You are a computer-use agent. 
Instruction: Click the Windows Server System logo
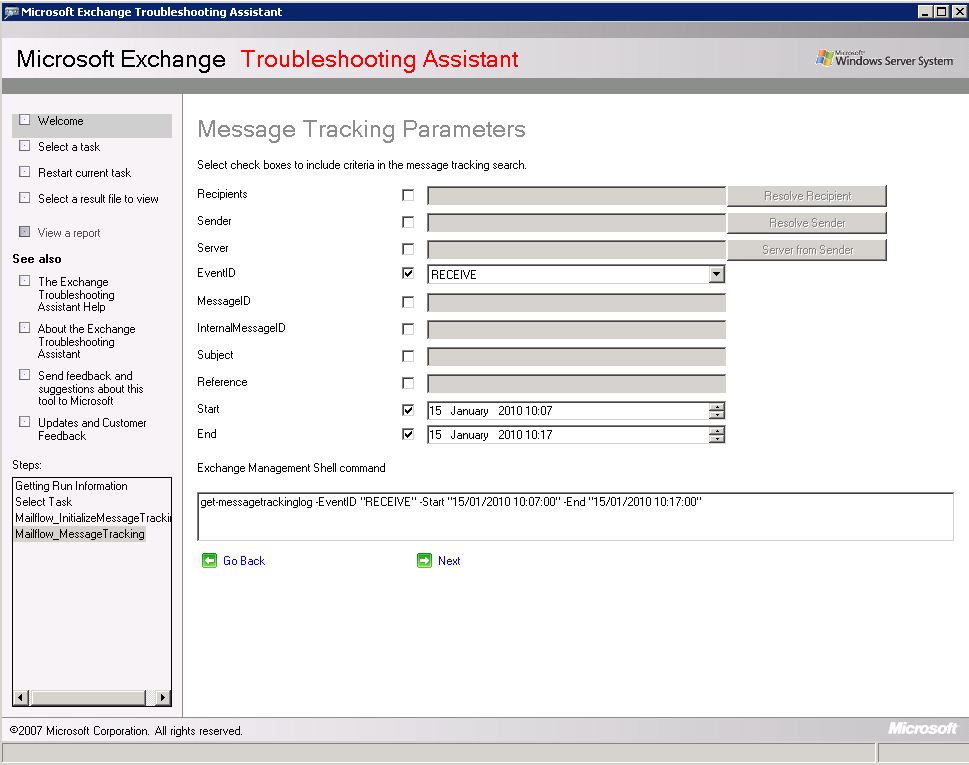[x=885, y=59]
